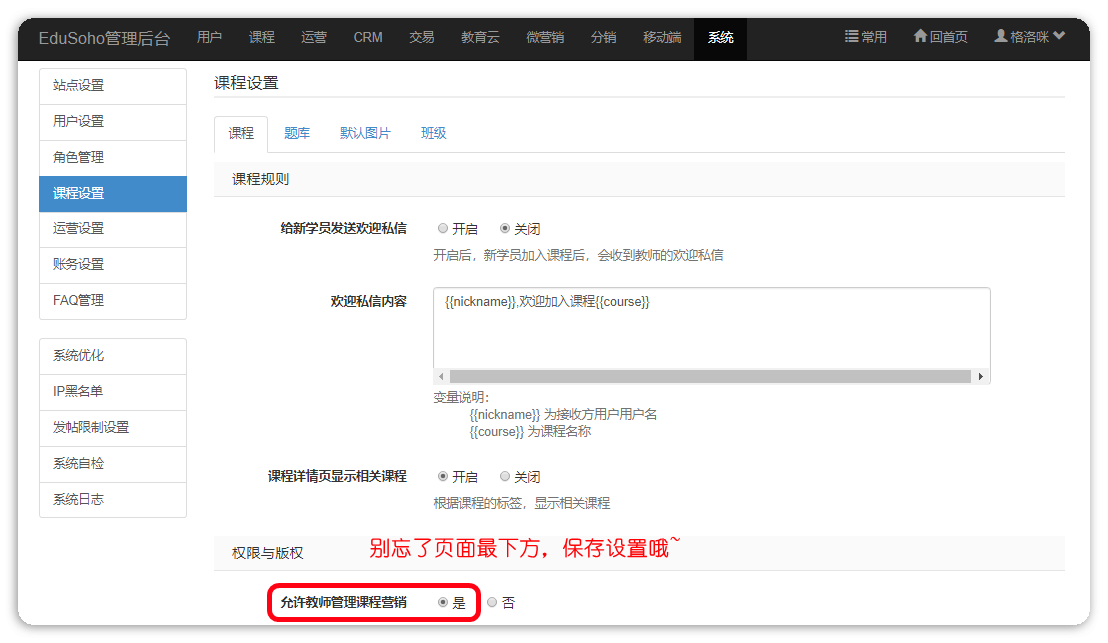Click inside the 欢迎私信内容 text area
The image size is (1108, 643).
click(x=710, y=330)
